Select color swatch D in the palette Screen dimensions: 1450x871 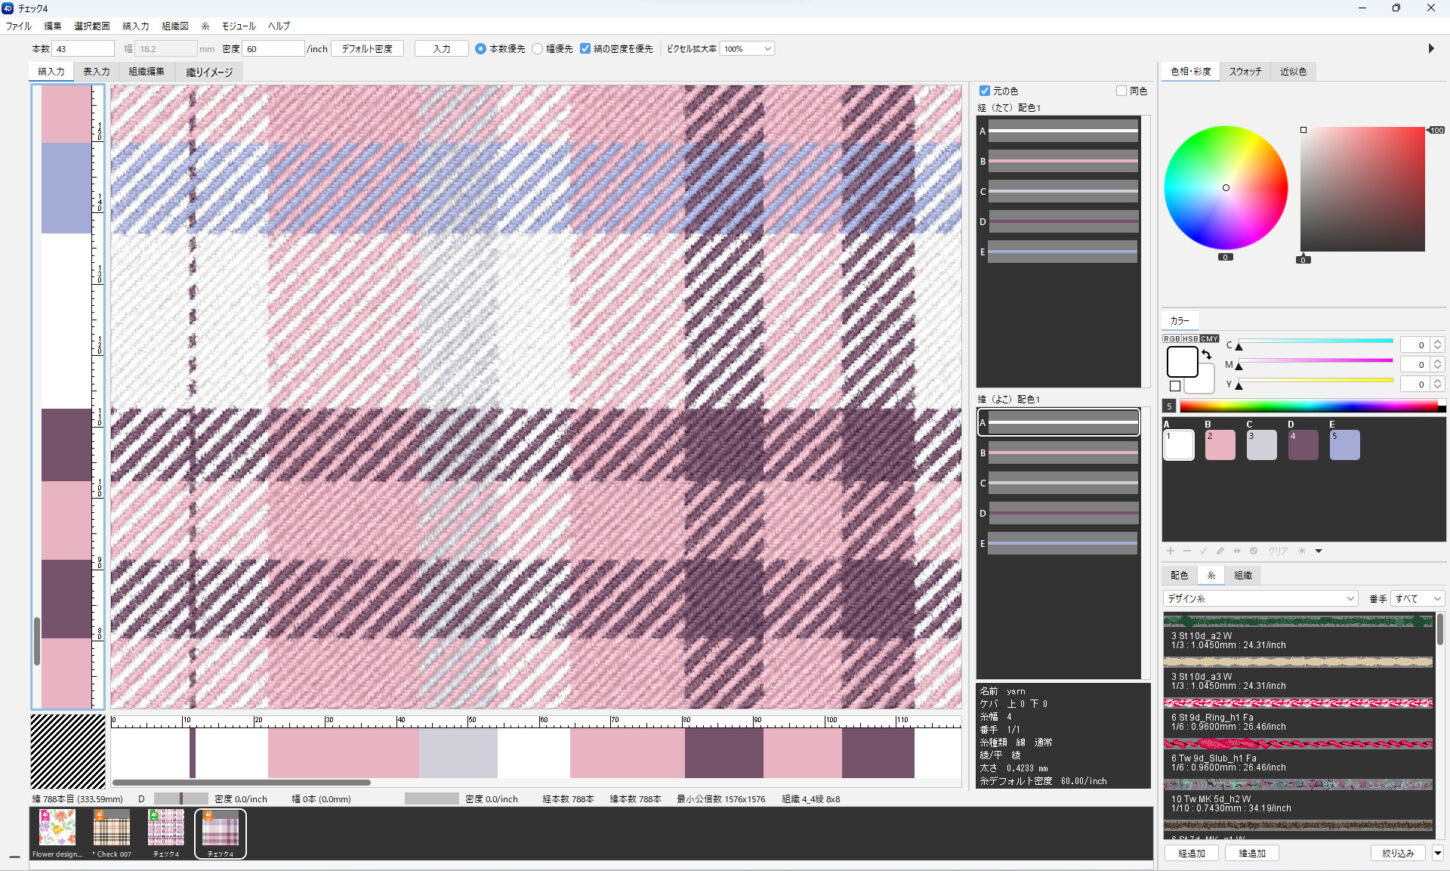click(1303, 445)
